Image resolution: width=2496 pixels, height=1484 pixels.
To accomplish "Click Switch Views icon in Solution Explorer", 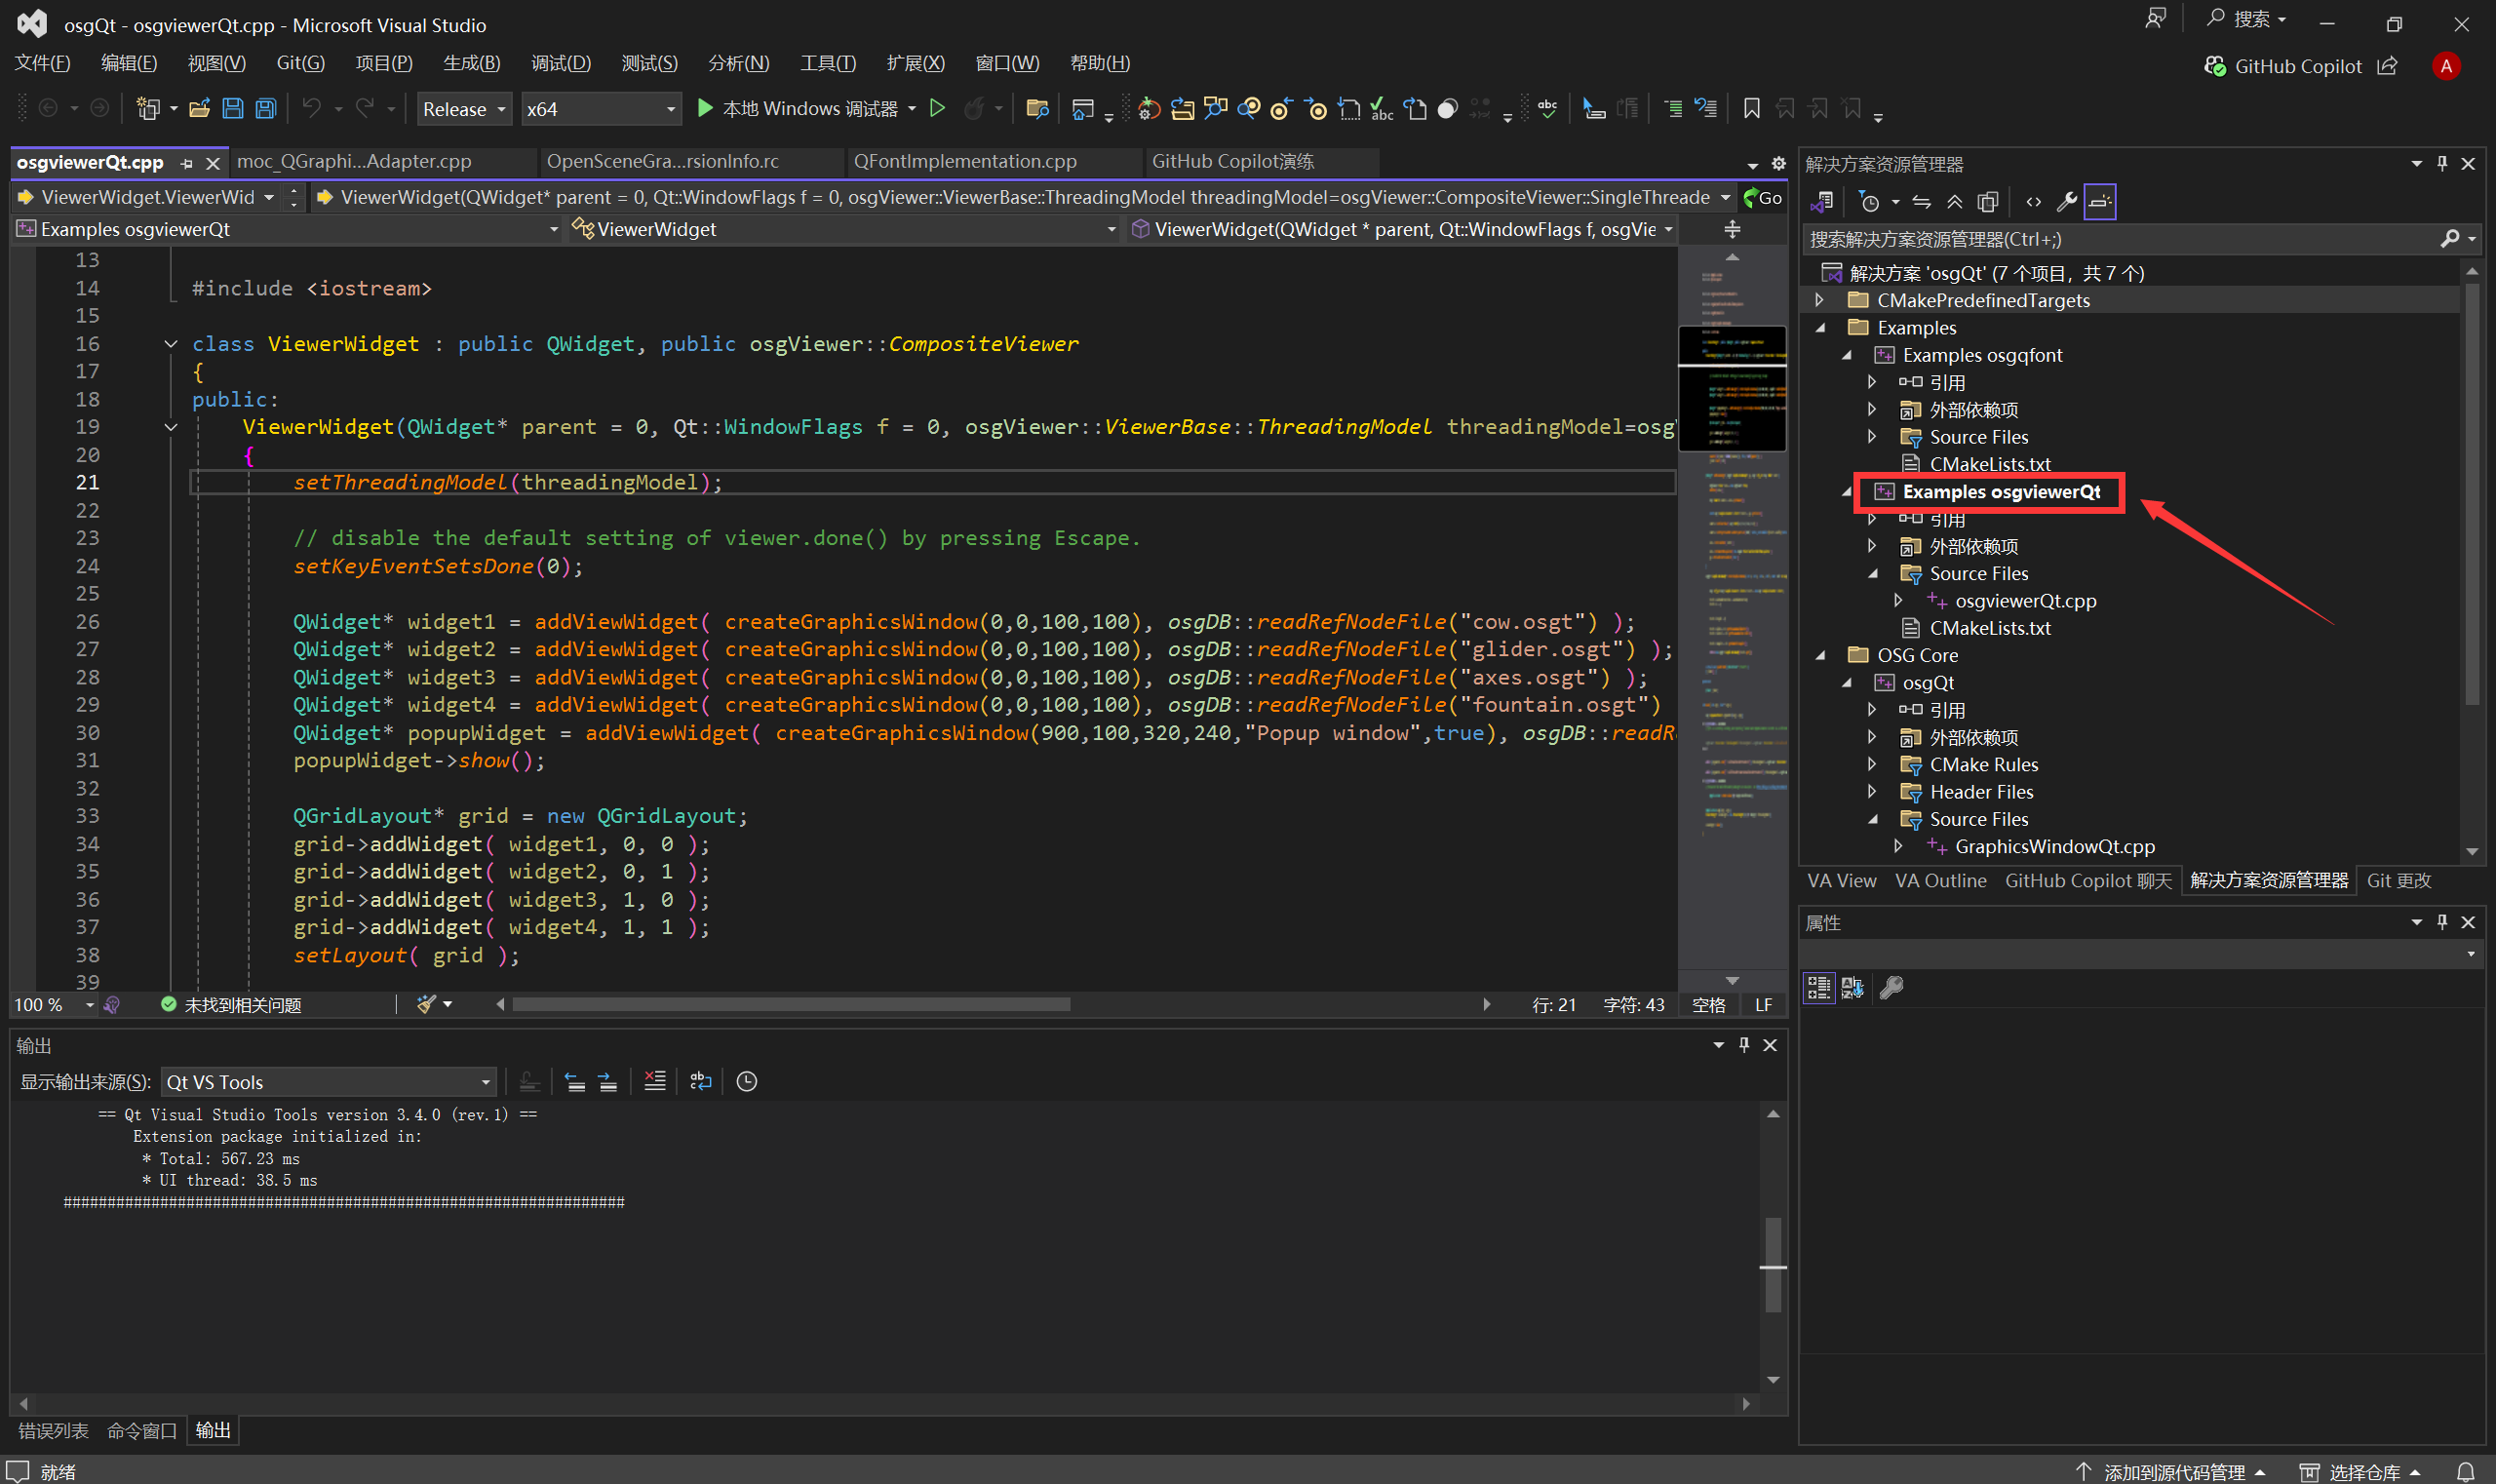I will (x=1822, y=202).
